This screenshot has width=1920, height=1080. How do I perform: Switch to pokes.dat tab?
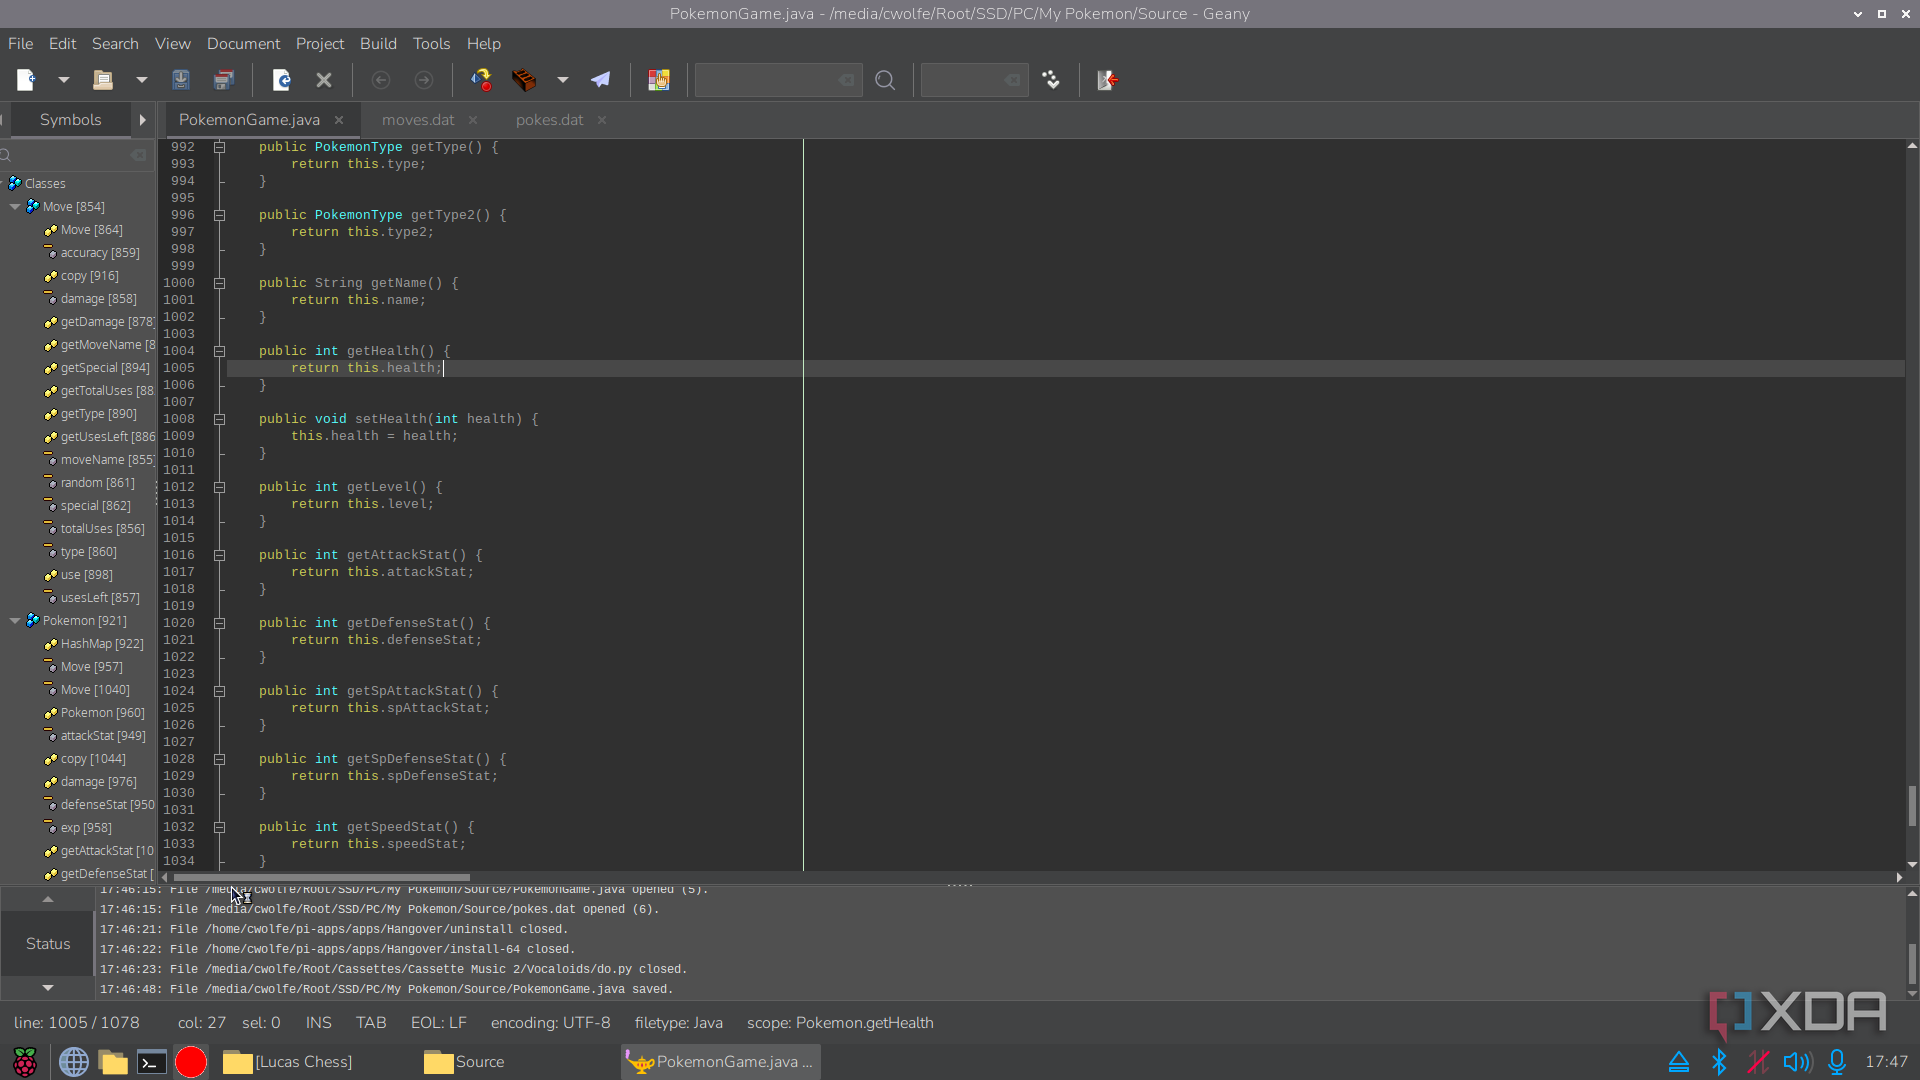(549, 120)
